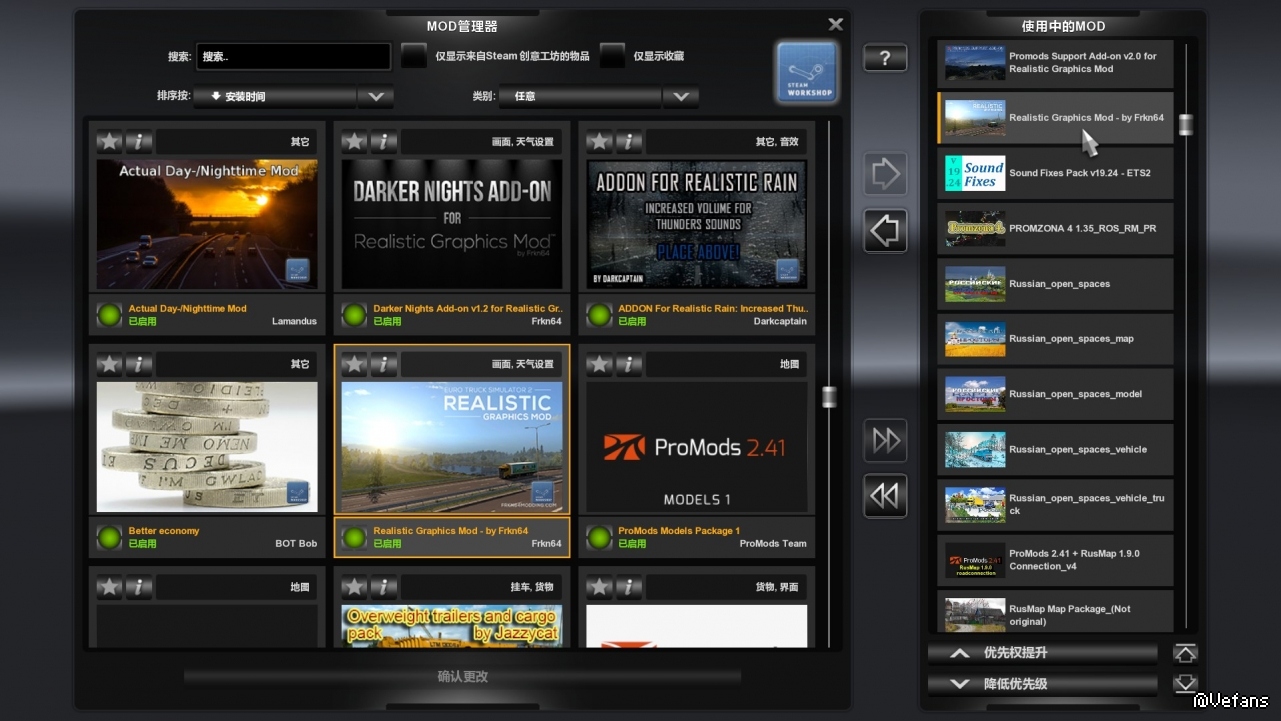Toggle the Darker Nights Add-on green status light
This screenshot has height=721, width=1281.
[x=354, y=315]
